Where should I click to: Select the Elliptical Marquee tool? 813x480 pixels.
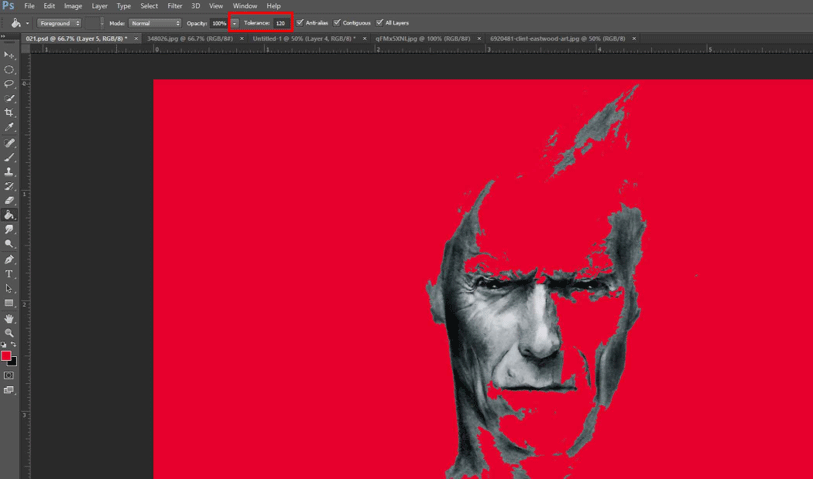click(9, 69)
